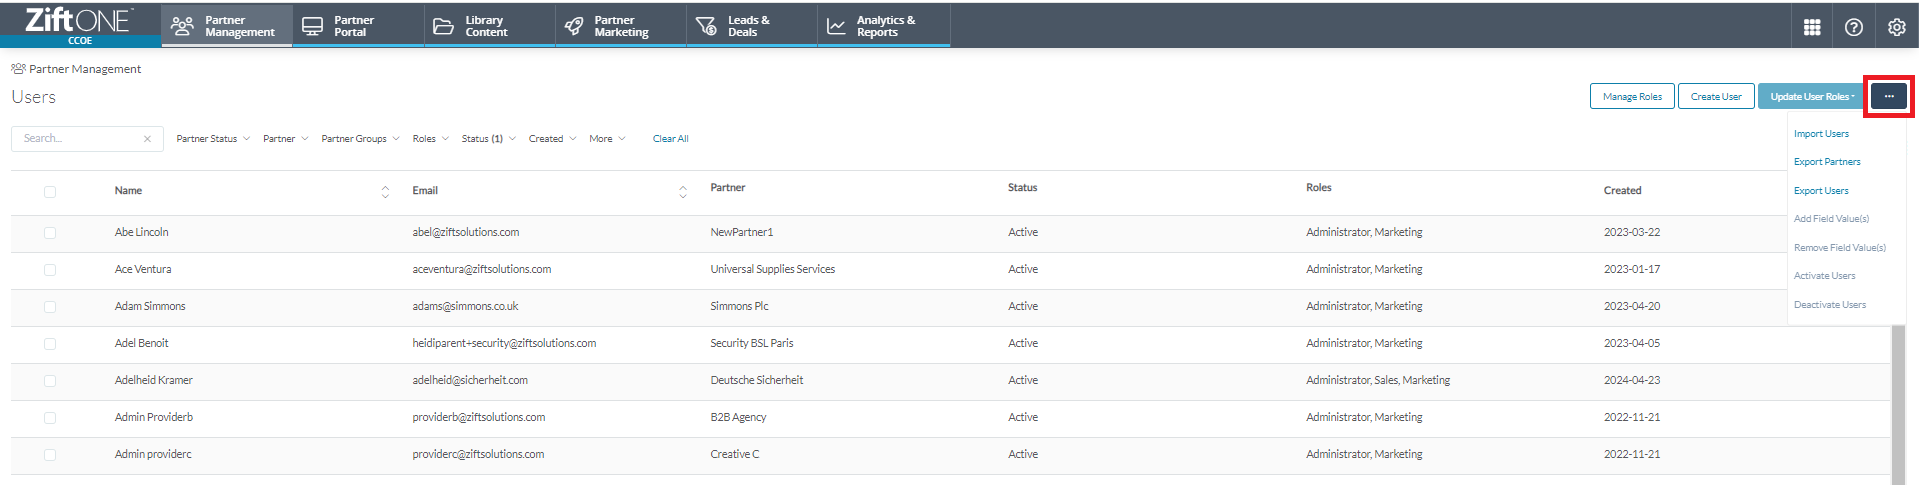Click the Administrator, Sales, Marketing roles cell
The image size is (1920, 485).
(x=1378, y=380)
